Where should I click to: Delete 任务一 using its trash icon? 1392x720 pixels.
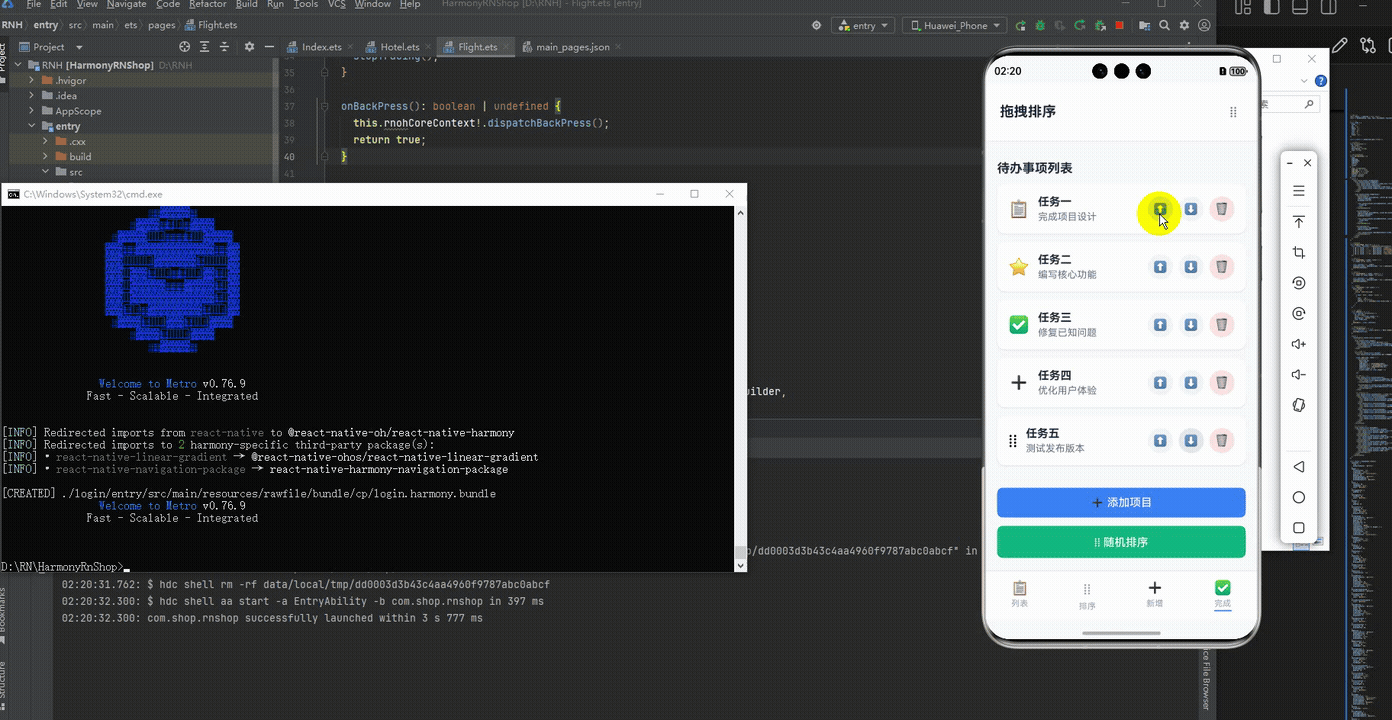point(1221,209)
